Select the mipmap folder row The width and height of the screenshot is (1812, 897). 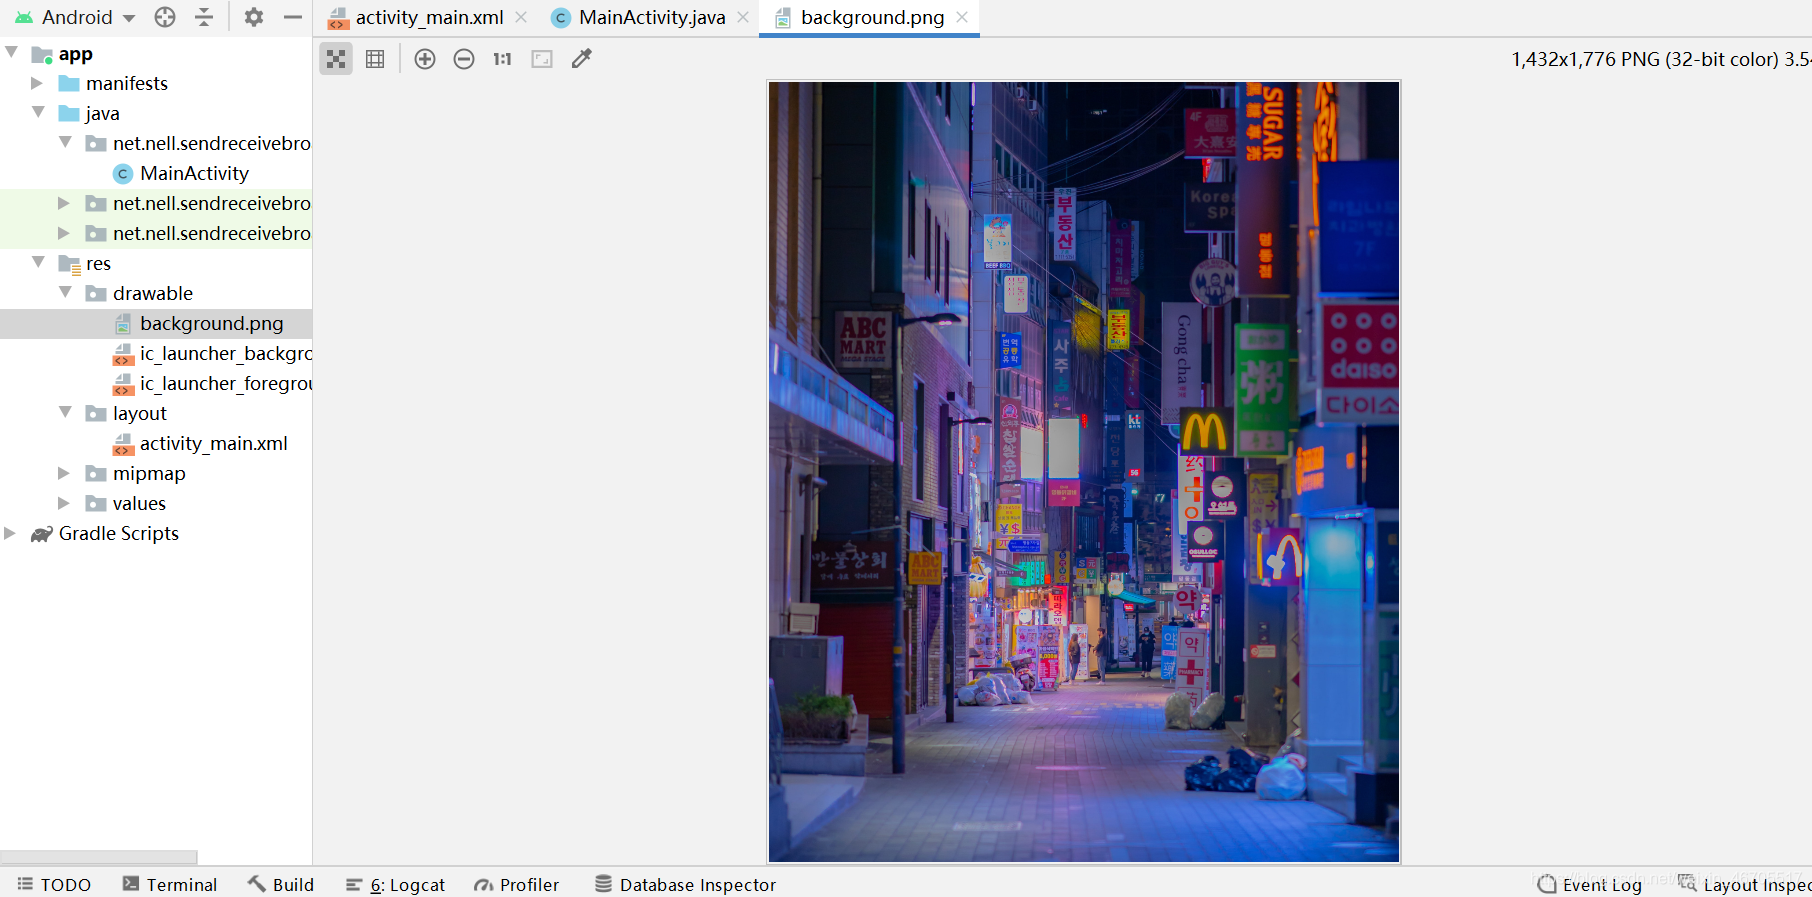(x=156, y=473)
